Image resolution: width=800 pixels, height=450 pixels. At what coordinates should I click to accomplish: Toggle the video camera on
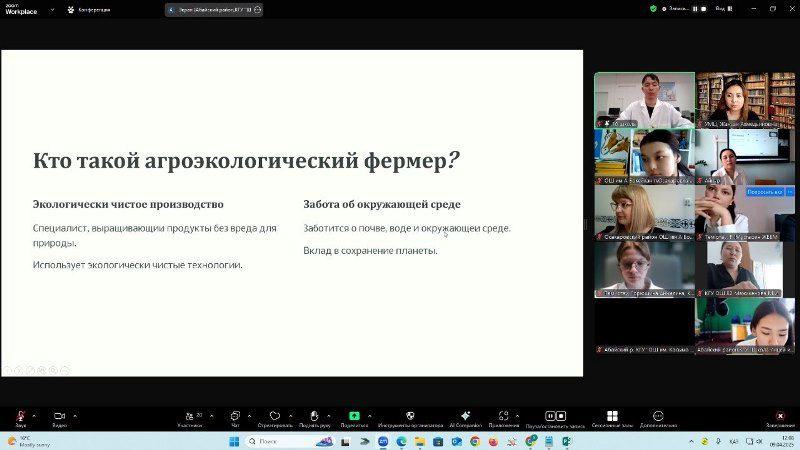point(59,415)
